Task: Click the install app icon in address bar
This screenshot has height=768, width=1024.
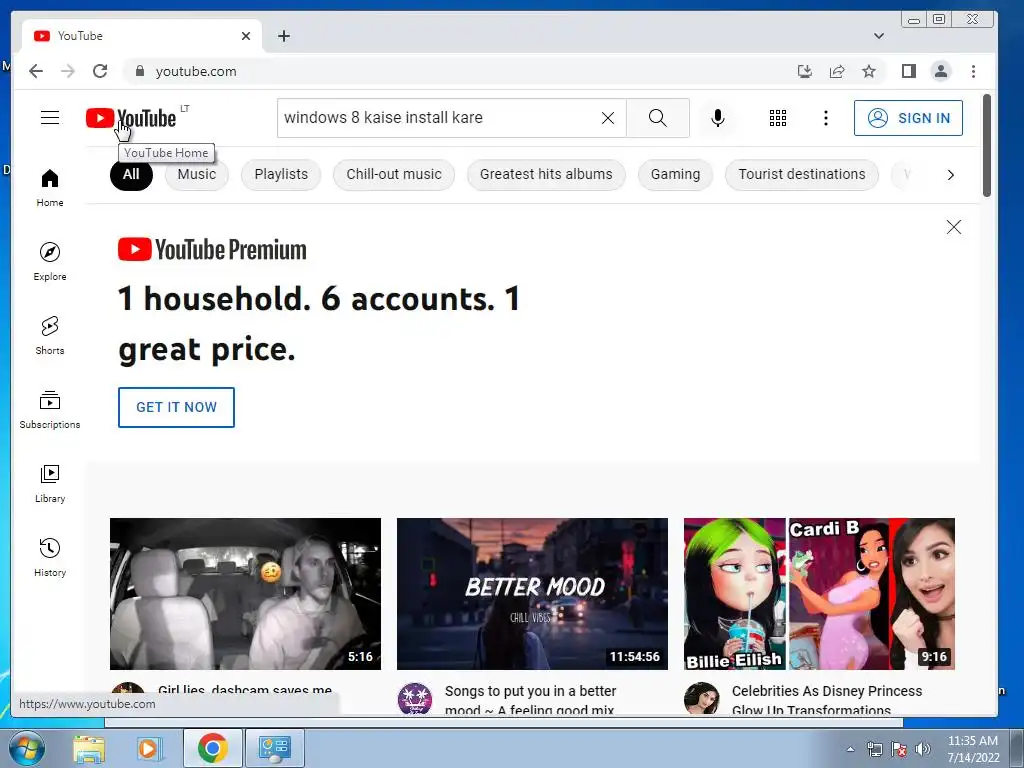Action: coord(805,71)
